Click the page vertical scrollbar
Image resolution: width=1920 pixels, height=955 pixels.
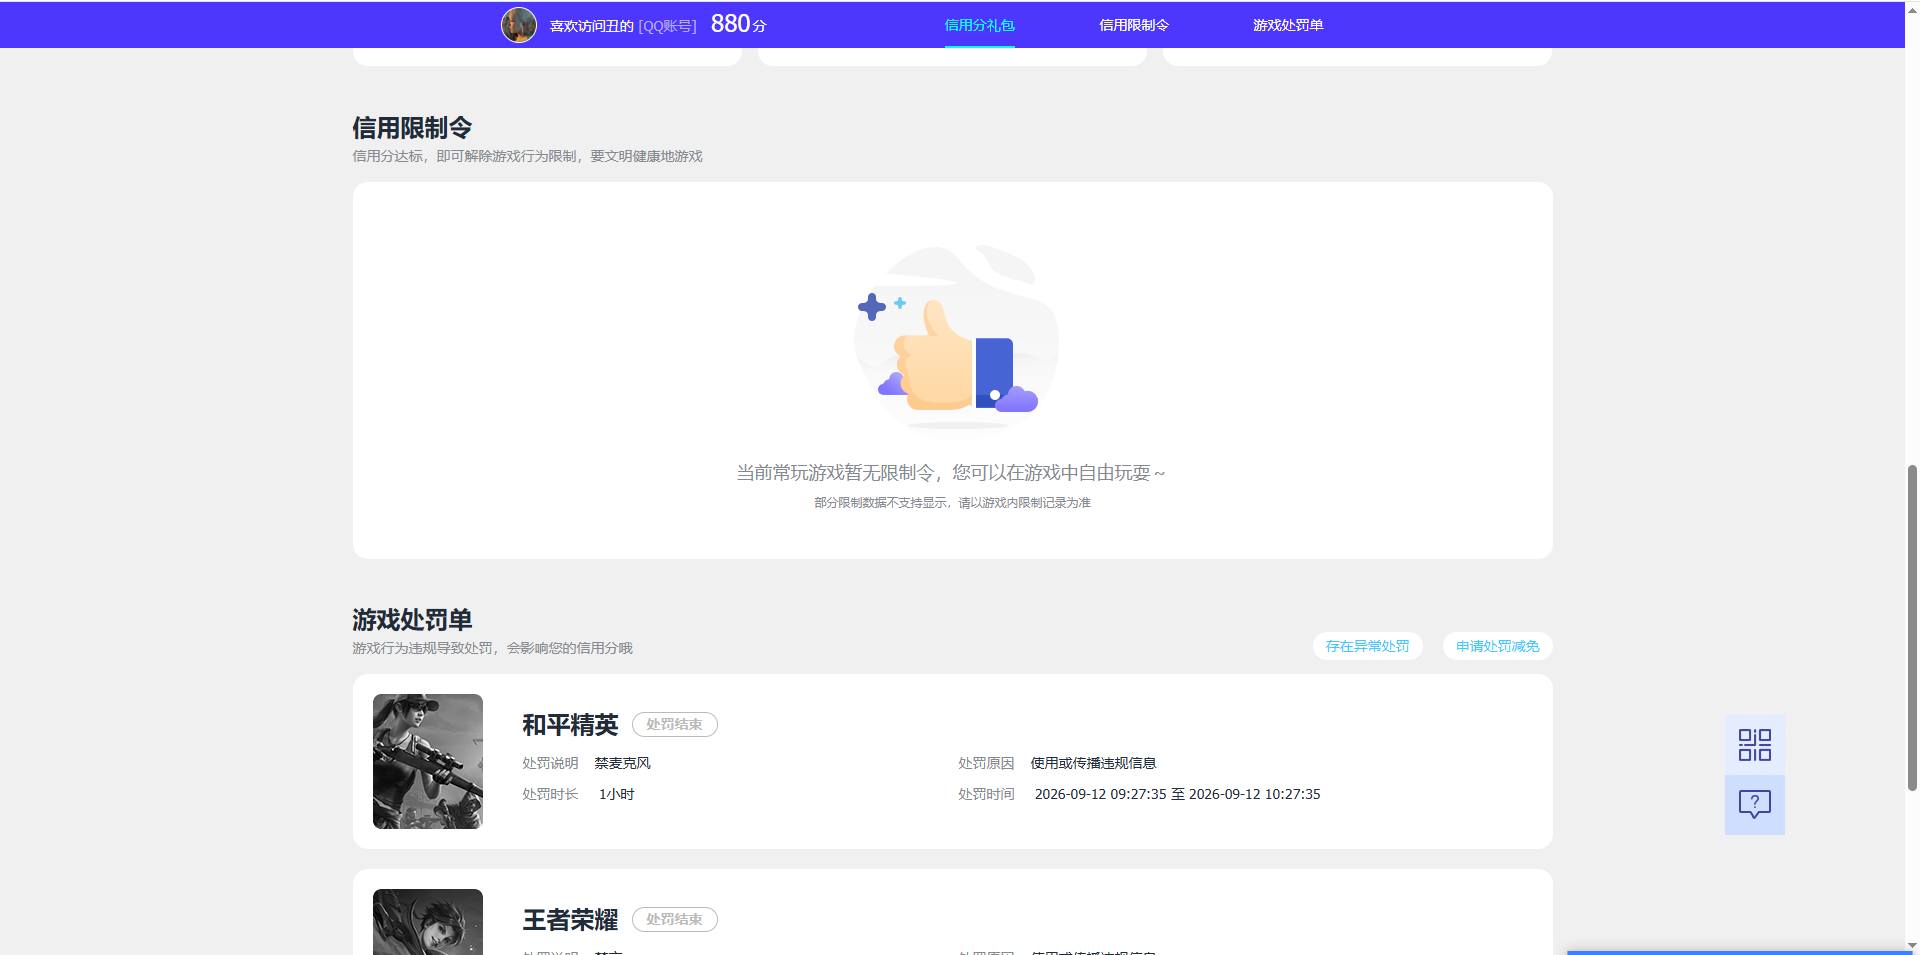(1912, 627)
